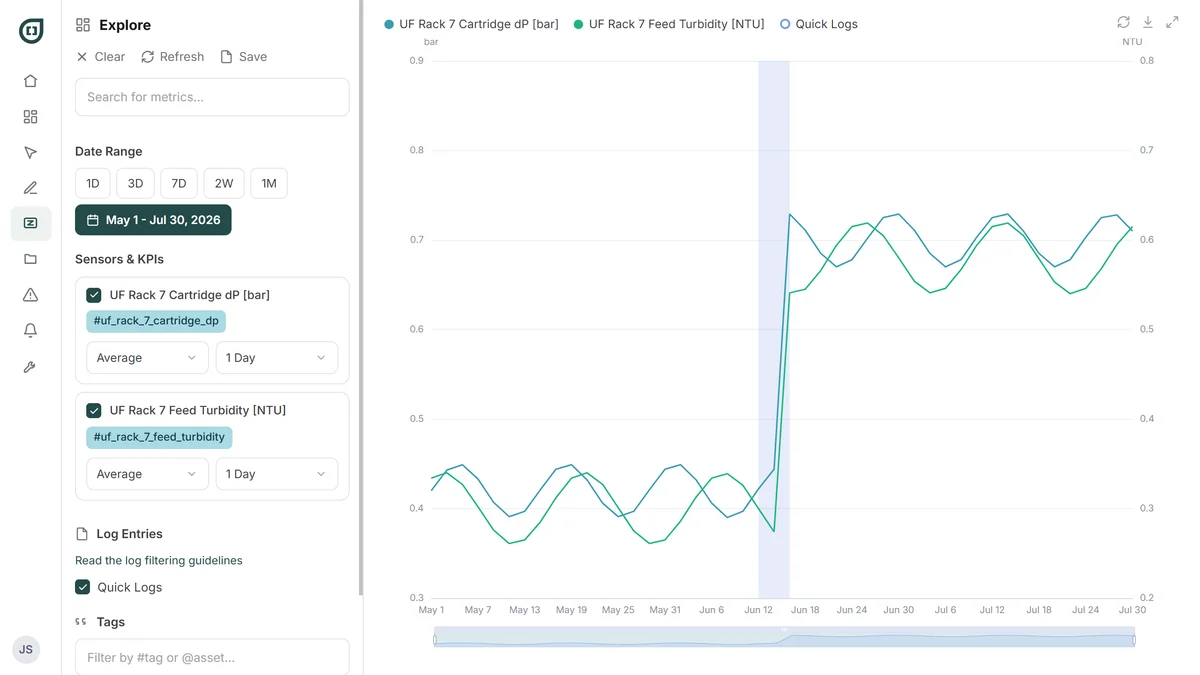Screen dimensions: 1200x675
Task: Select the cursor arrow icon in sidebar
Action: click(x=30, y=153)
